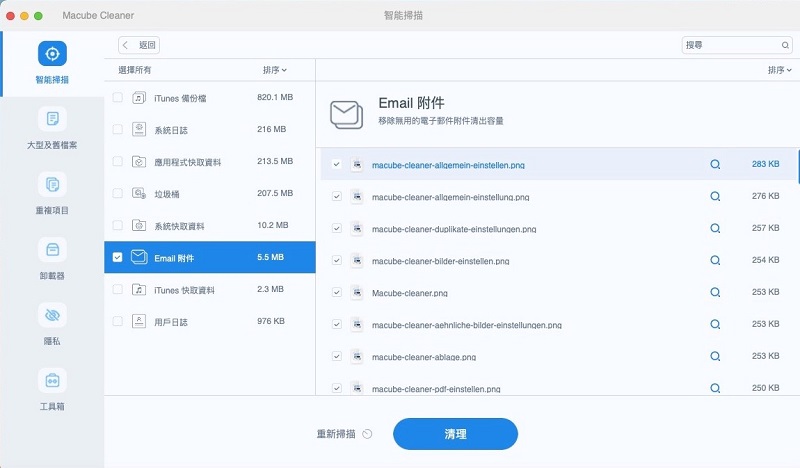
Task: Check the 應用程式快取資料 checkbox
Action: click(117, 161)
